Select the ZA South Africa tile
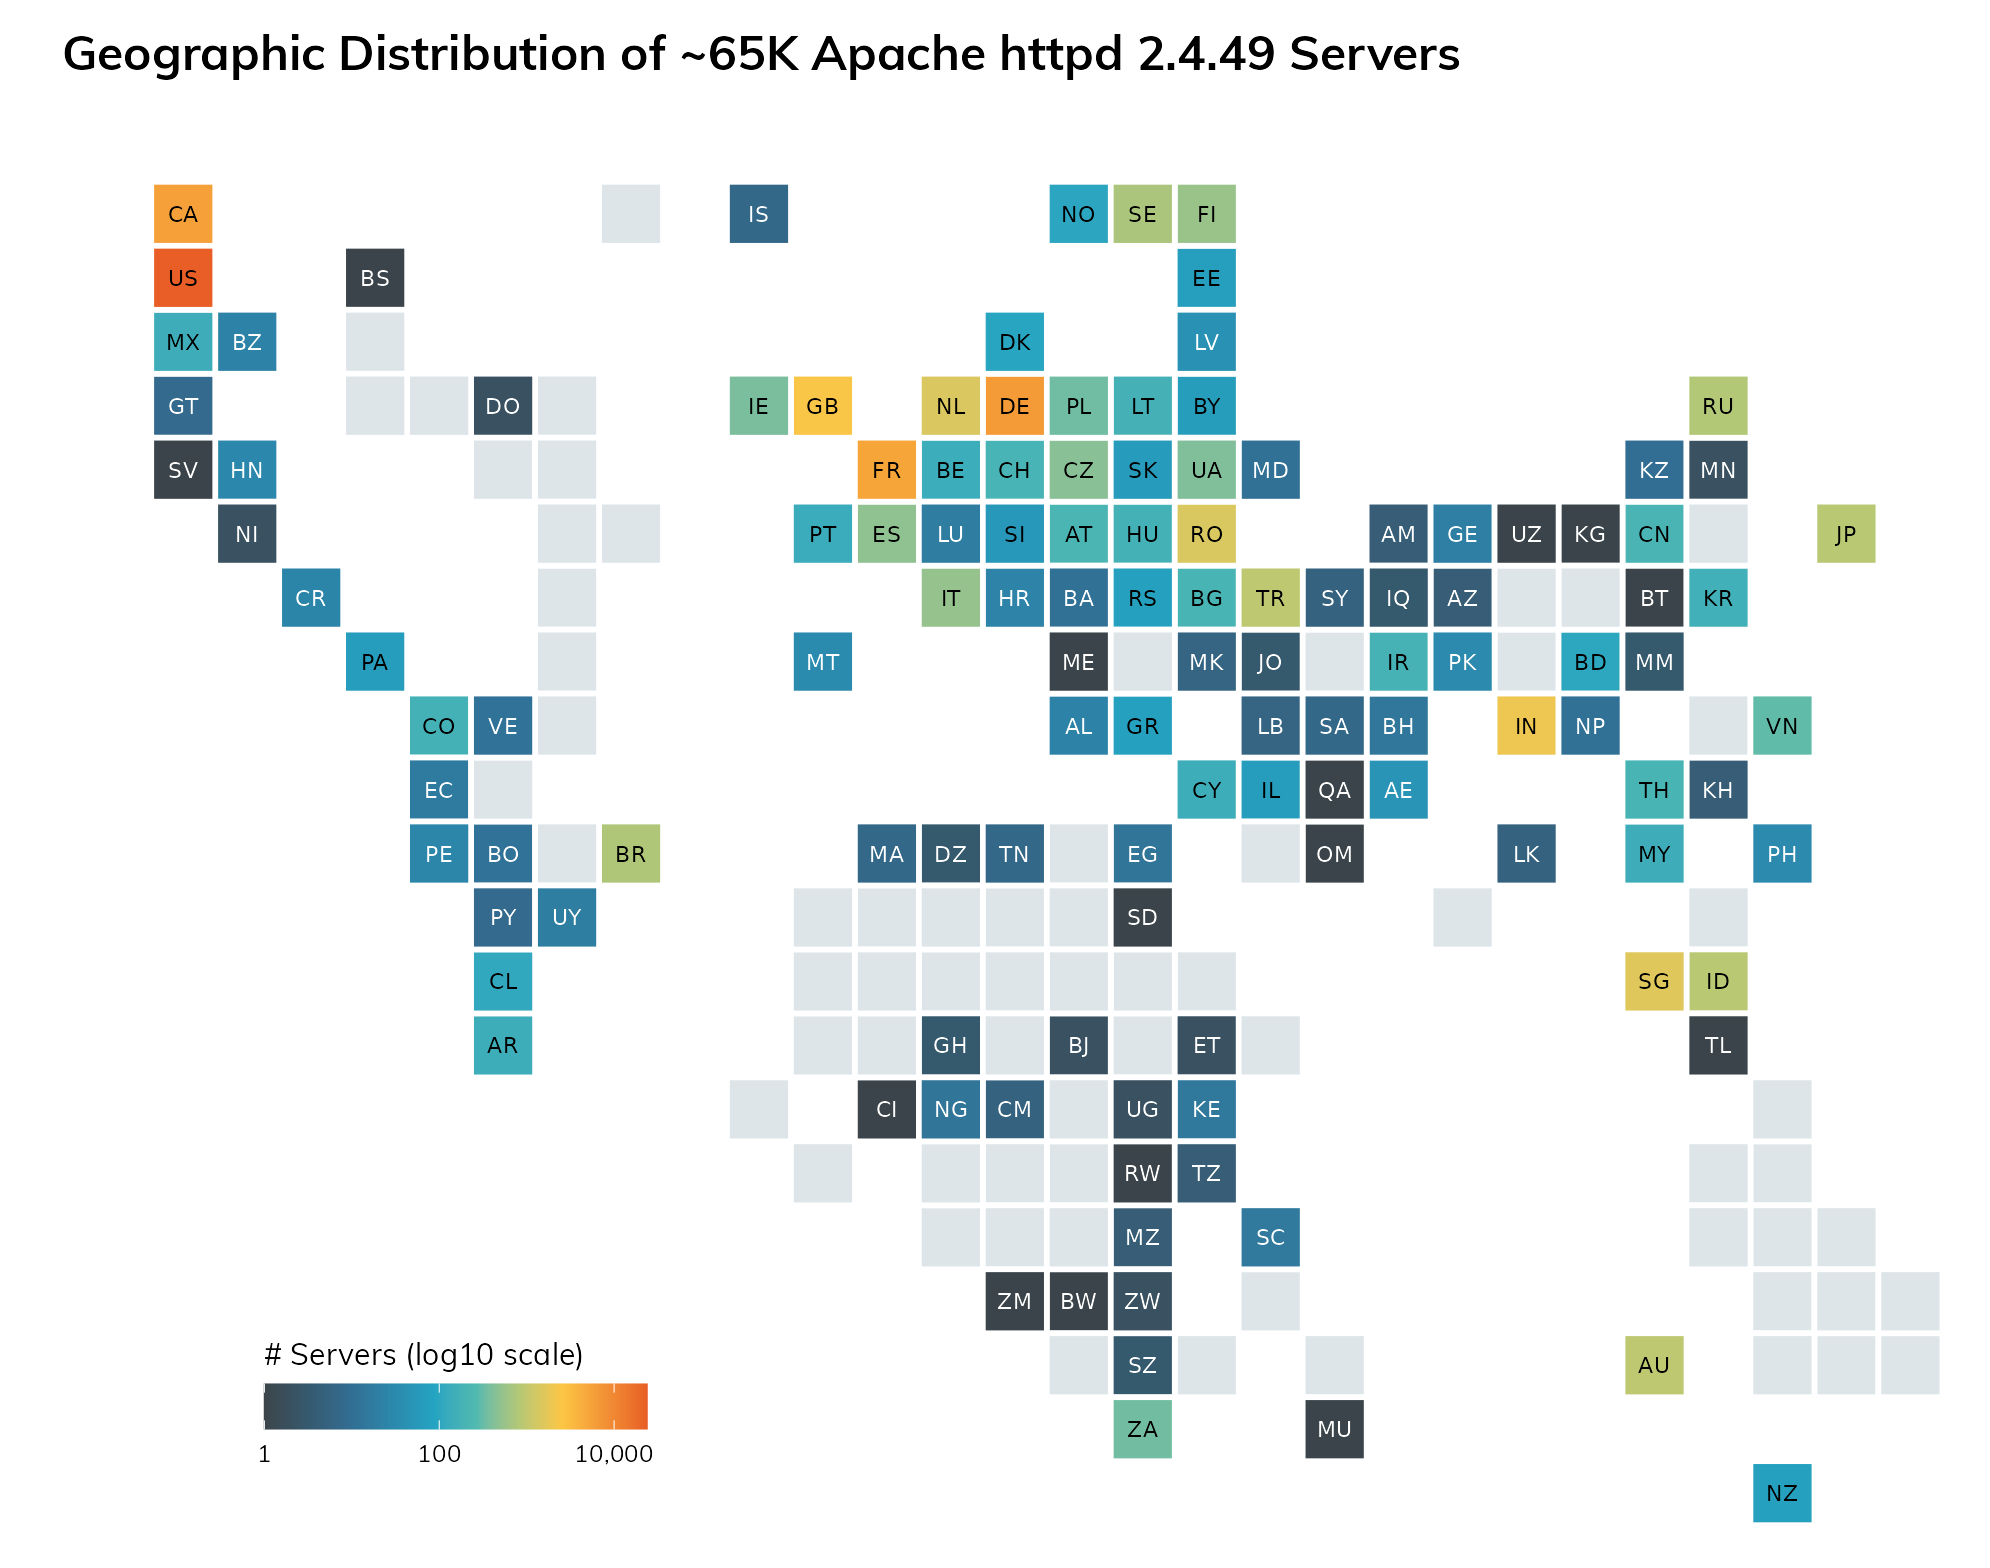The image size is (1990, 1568). tap(1142, 1429)
